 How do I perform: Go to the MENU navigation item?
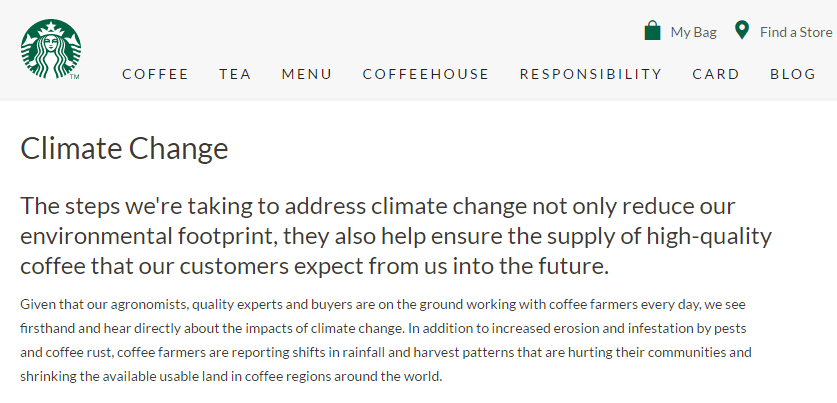(x=307, y=74)
